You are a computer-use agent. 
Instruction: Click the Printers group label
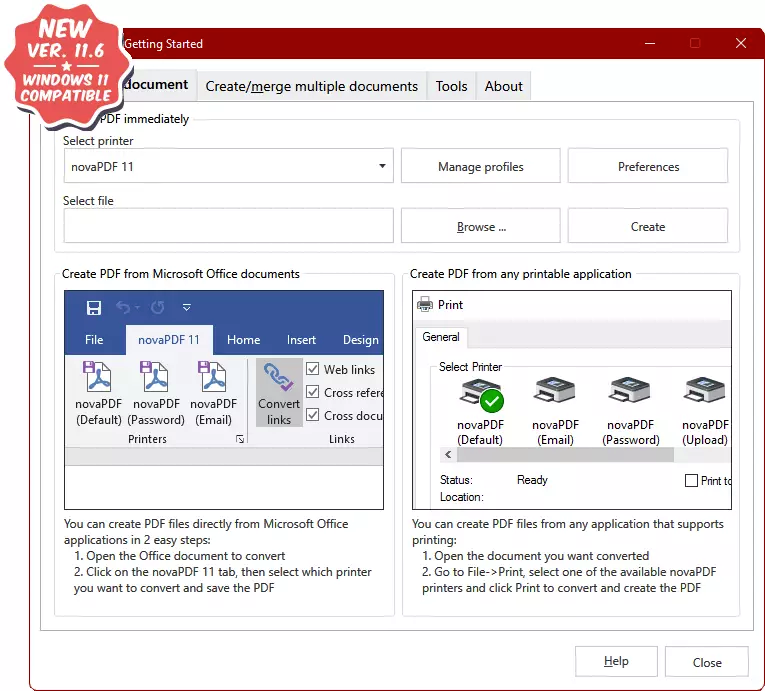(x=147, y=439)
